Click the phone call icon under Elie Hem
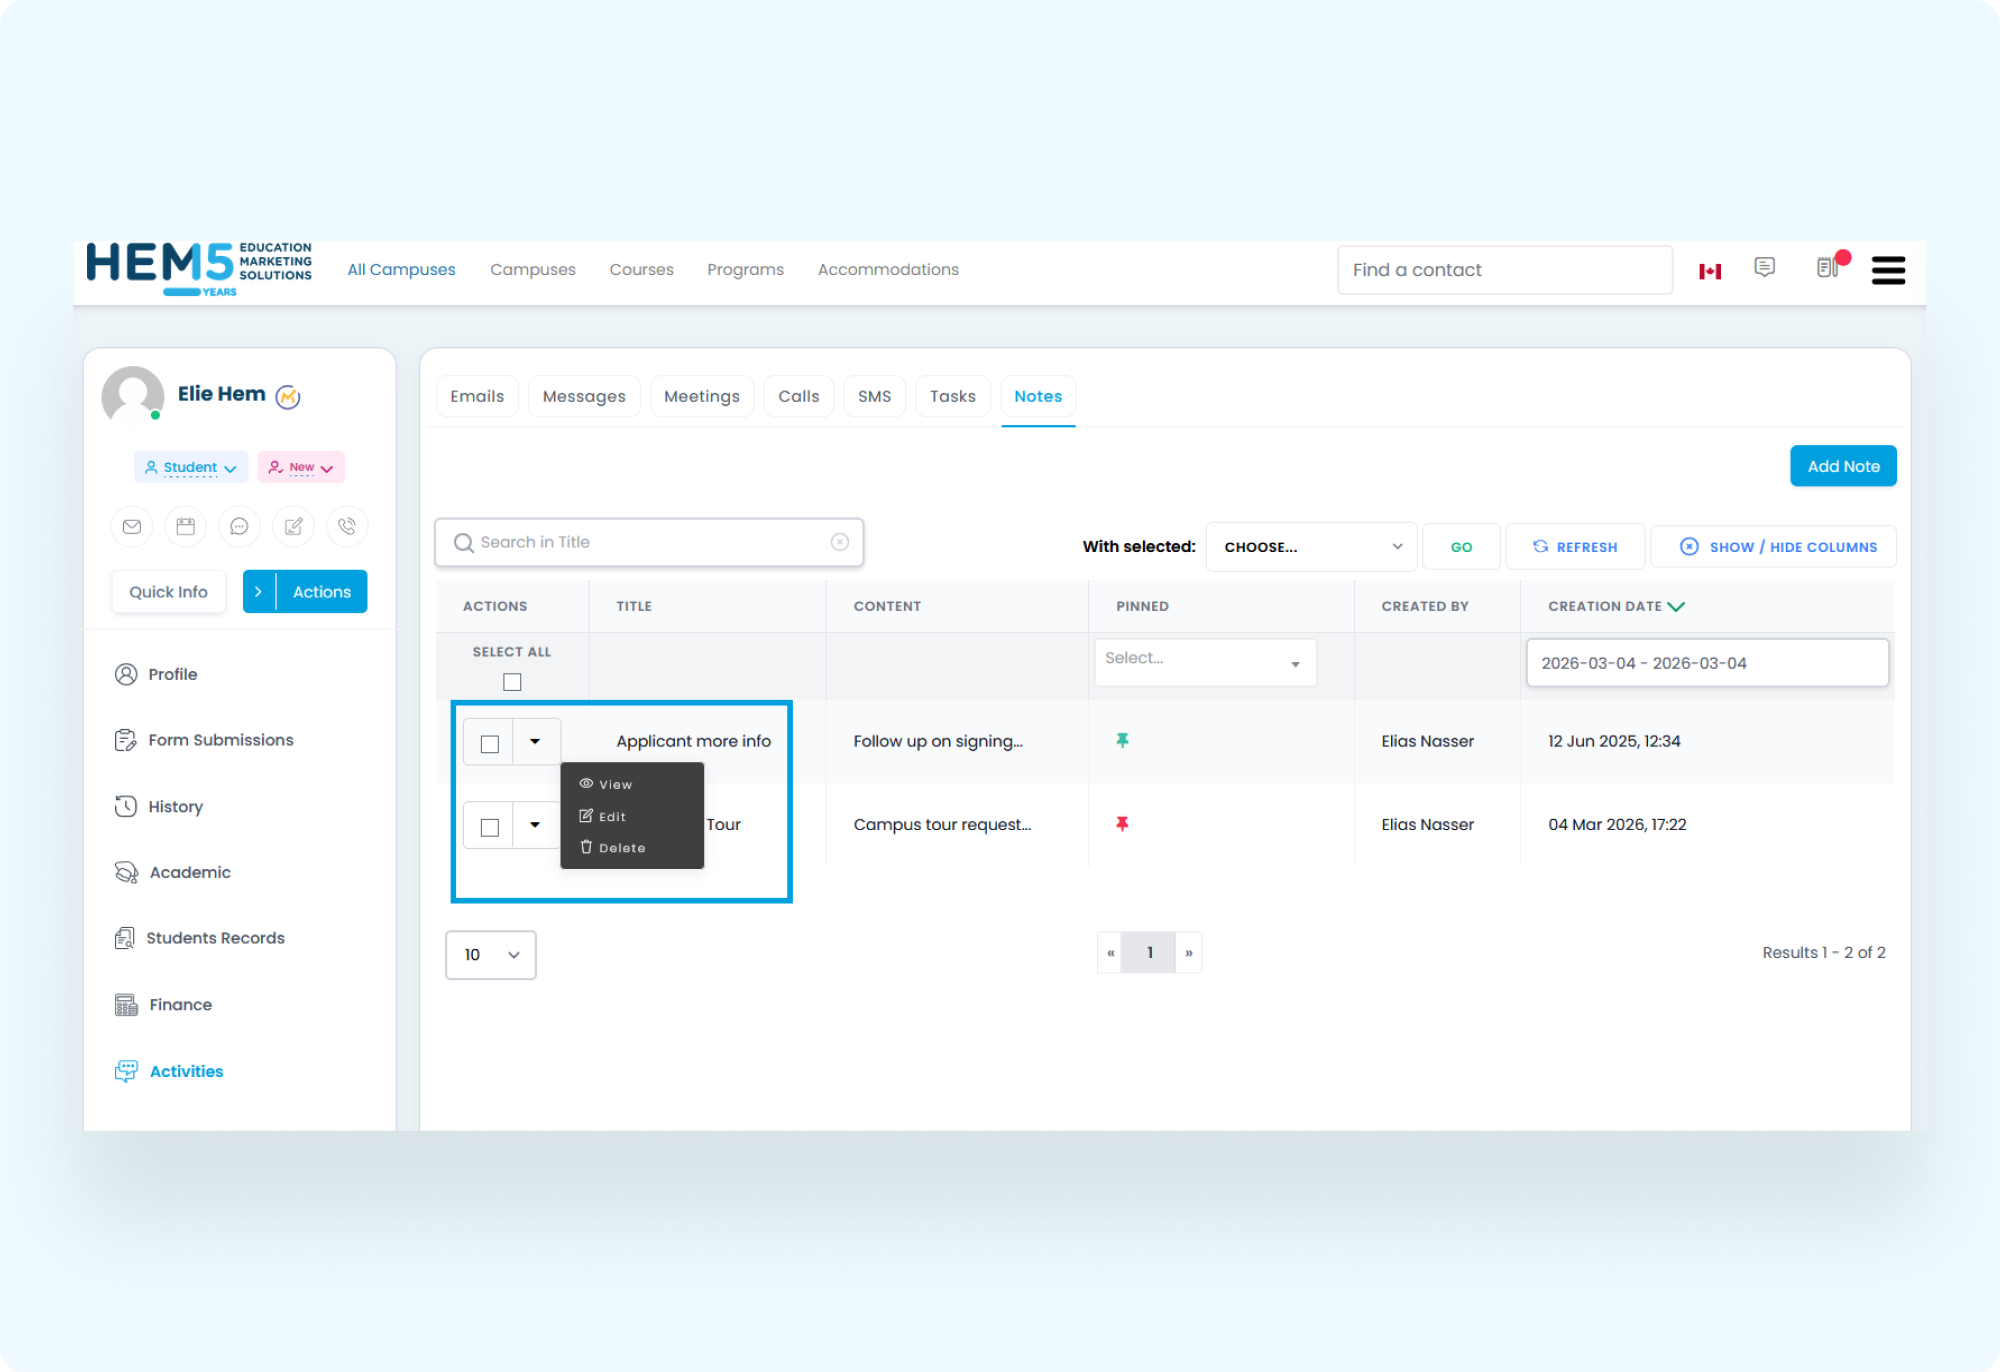Screen dimensions: 2000x1372 point(347,526)
